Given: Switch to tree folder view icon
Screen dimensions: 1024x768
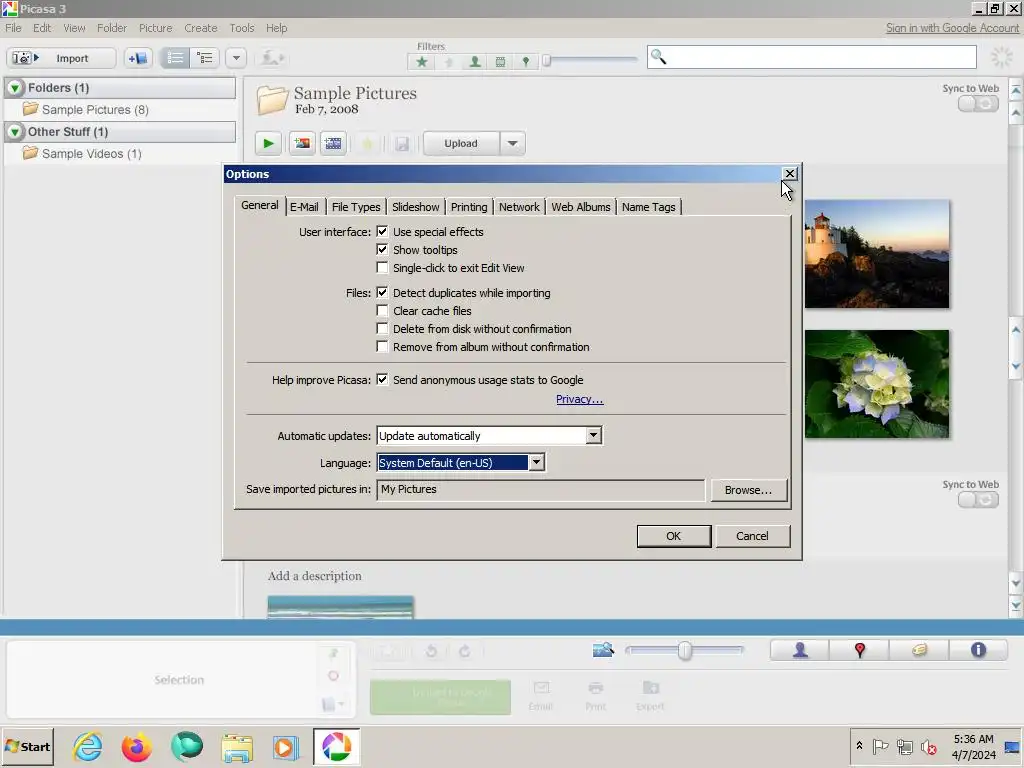Looking at the screenshot, I should pos(205,58).
